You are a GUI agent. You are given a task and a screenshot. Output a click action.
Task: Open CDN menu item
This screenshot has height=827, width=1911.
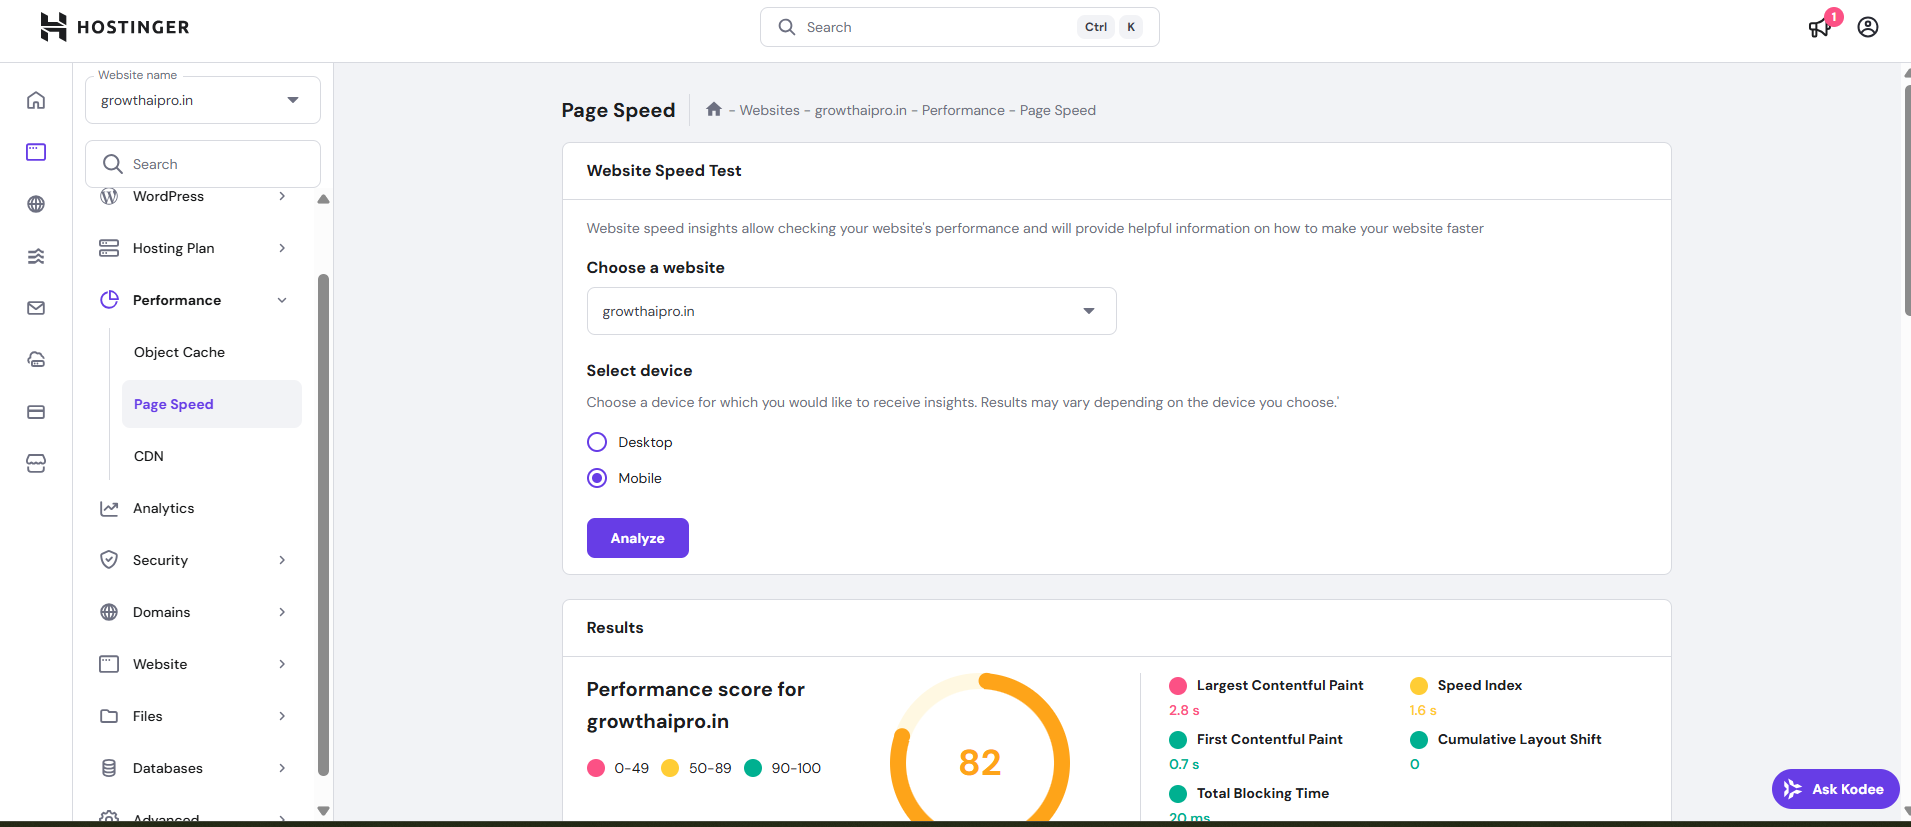[x=149, y=456]
